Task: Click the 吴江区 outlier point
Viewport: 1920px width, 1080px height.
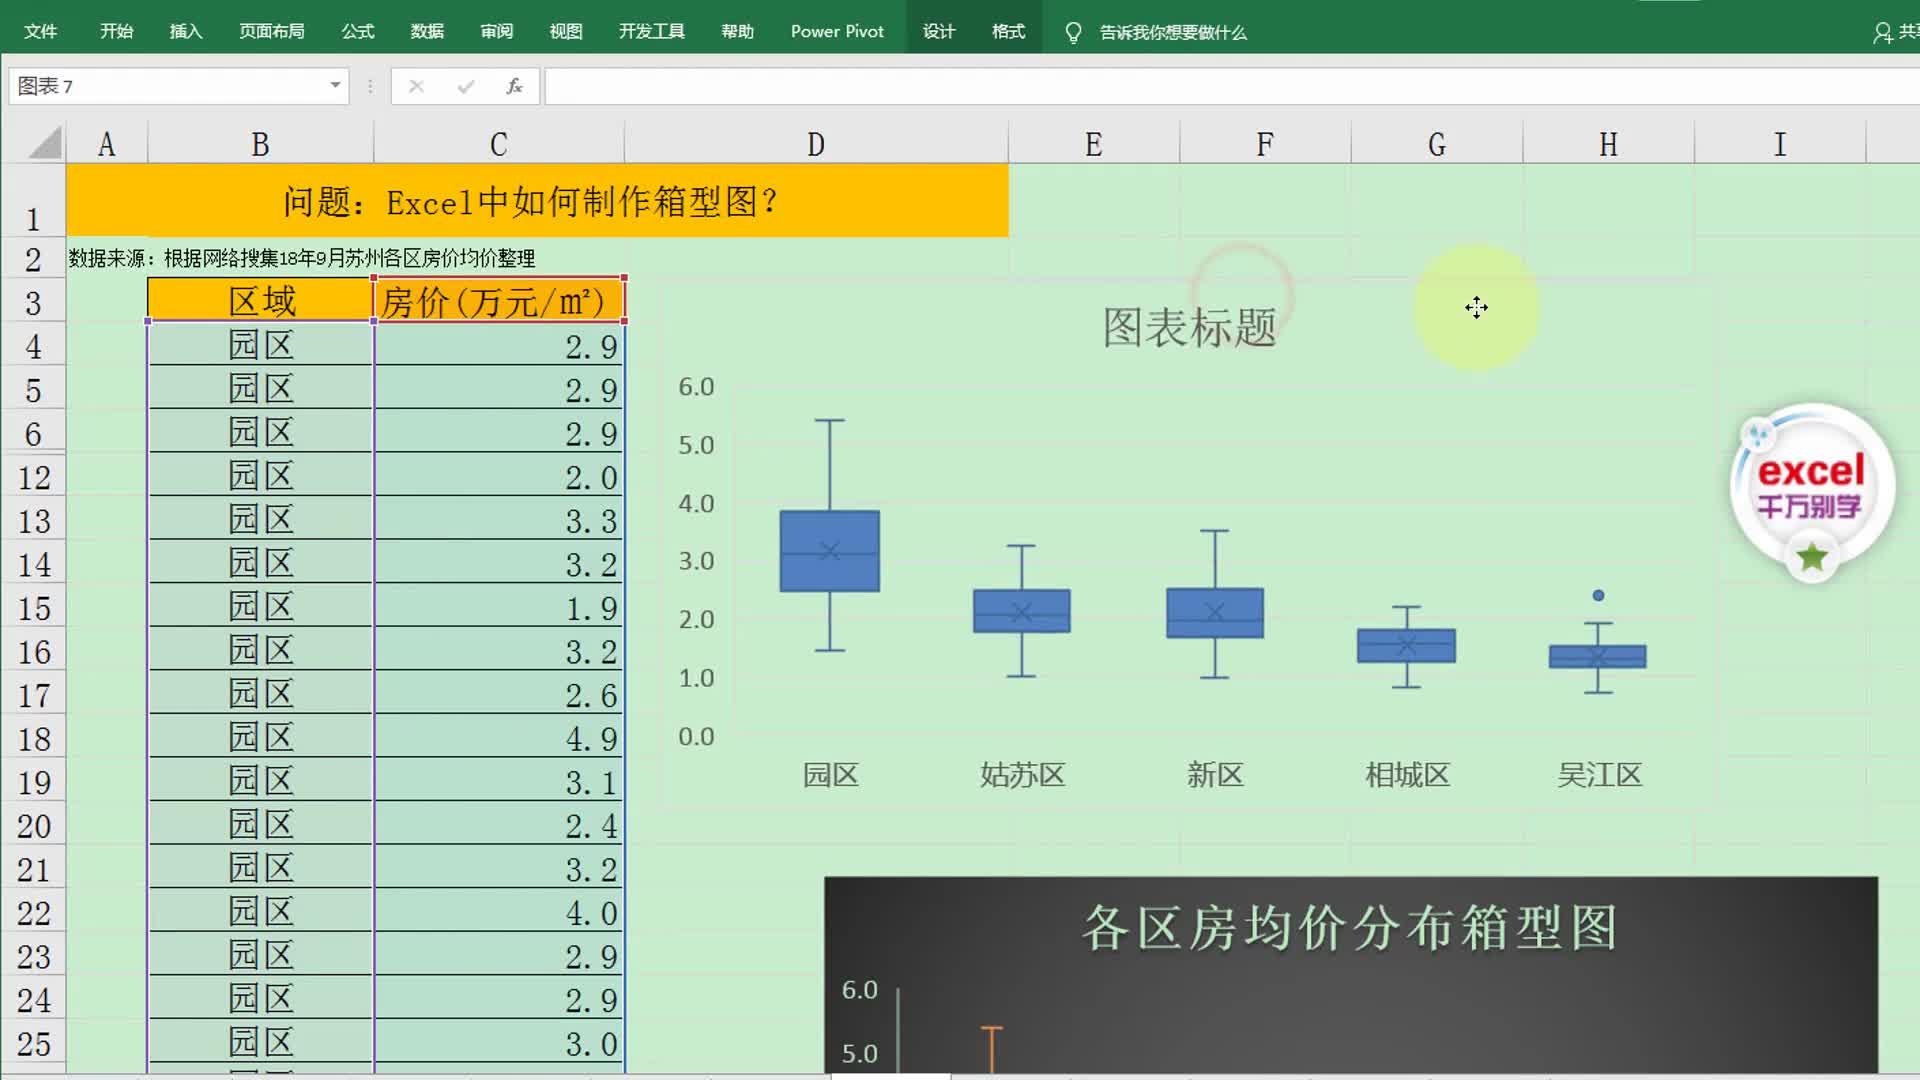Action: click(1598, 595)
